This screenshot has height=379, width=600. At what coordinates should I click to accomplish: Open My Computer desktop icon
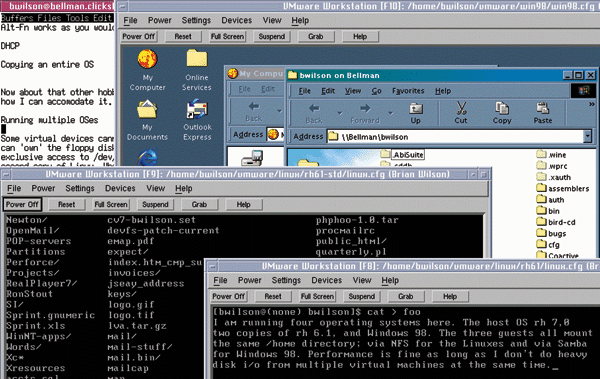147,70
